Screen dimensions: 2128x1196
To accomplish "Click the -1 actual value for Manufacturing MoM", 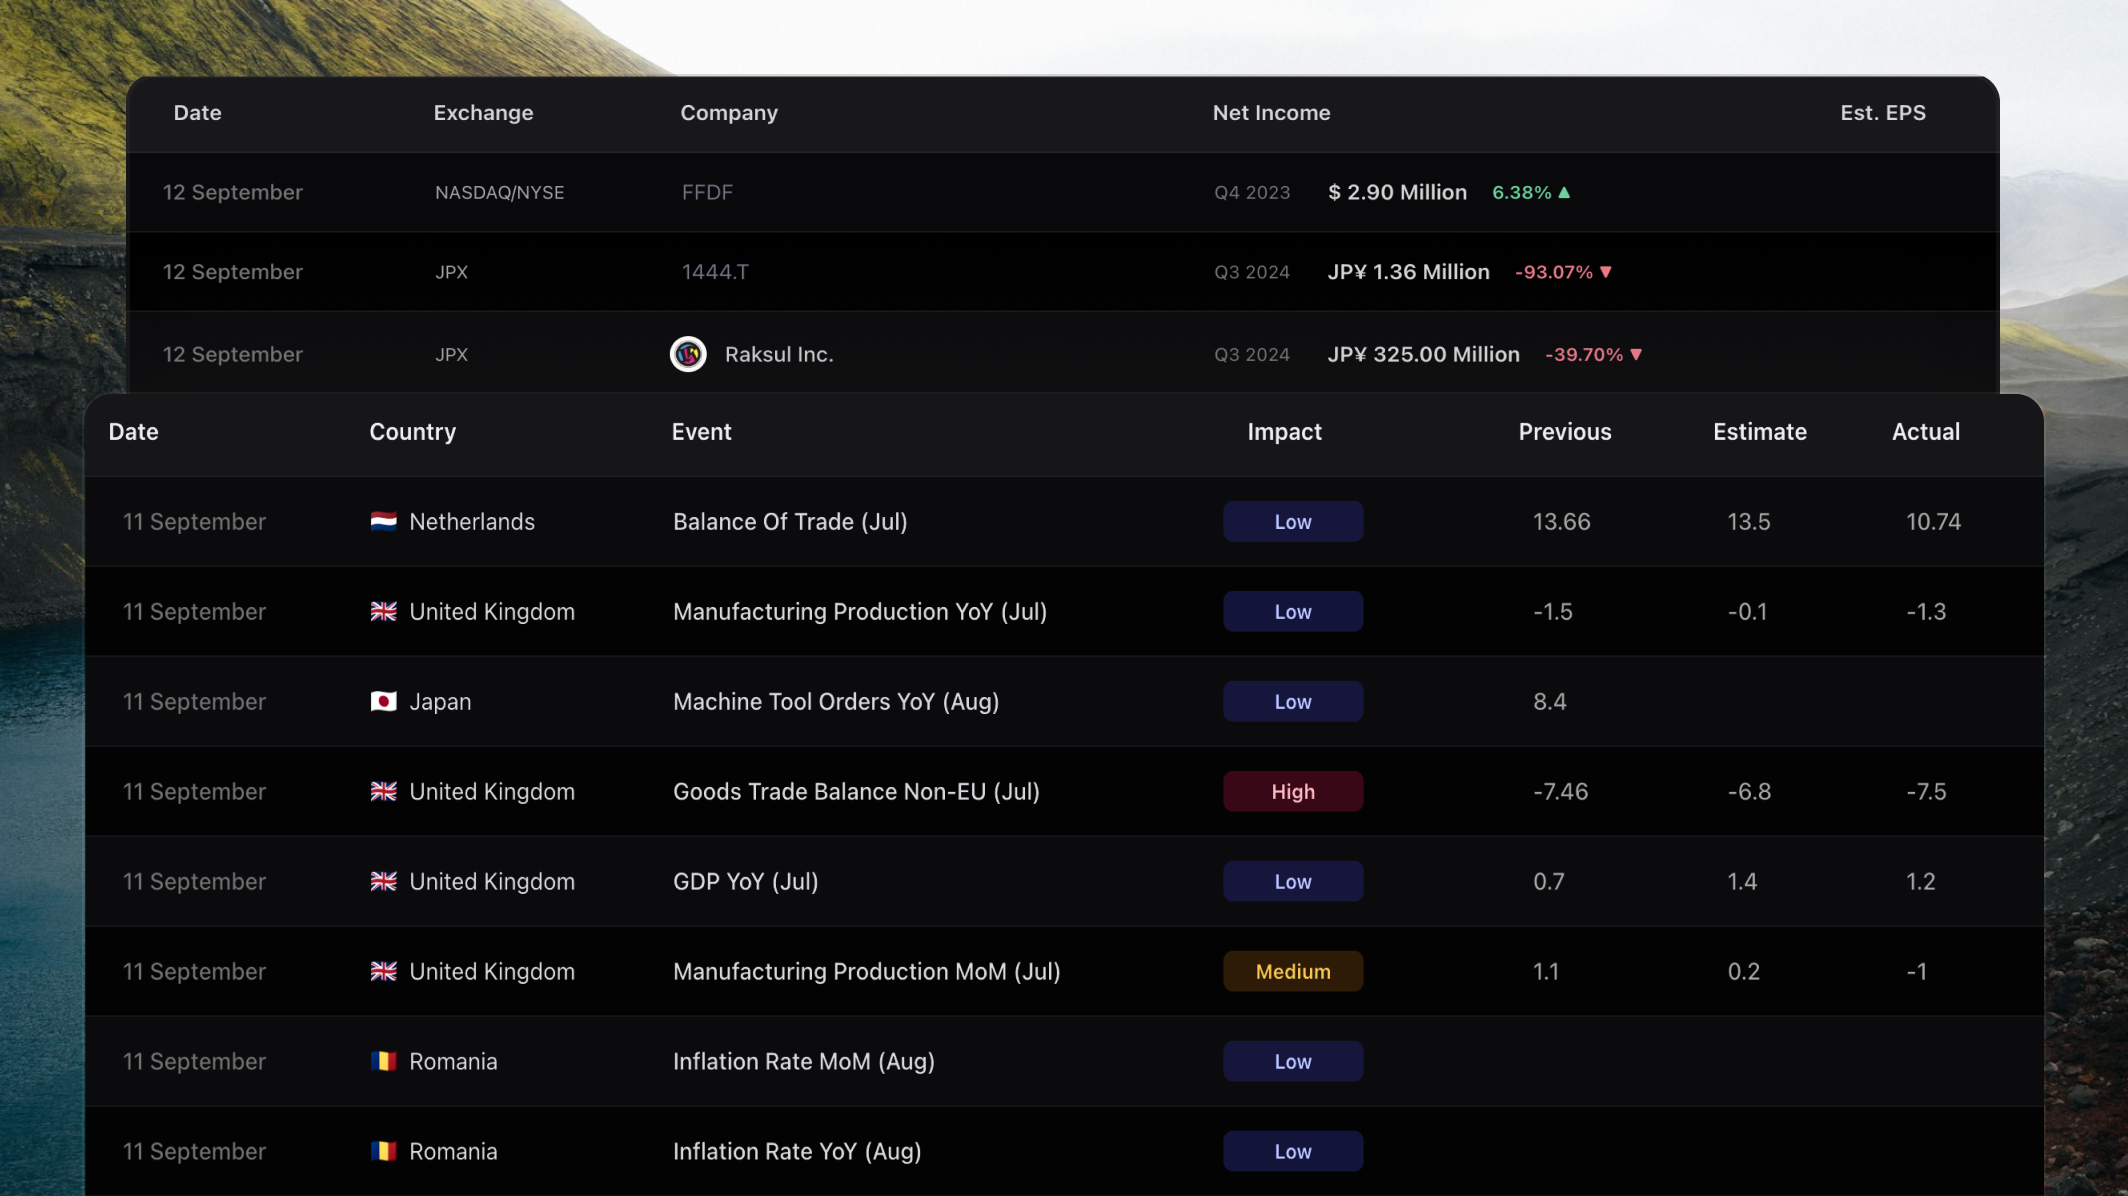I will [x=1916, y=971].
